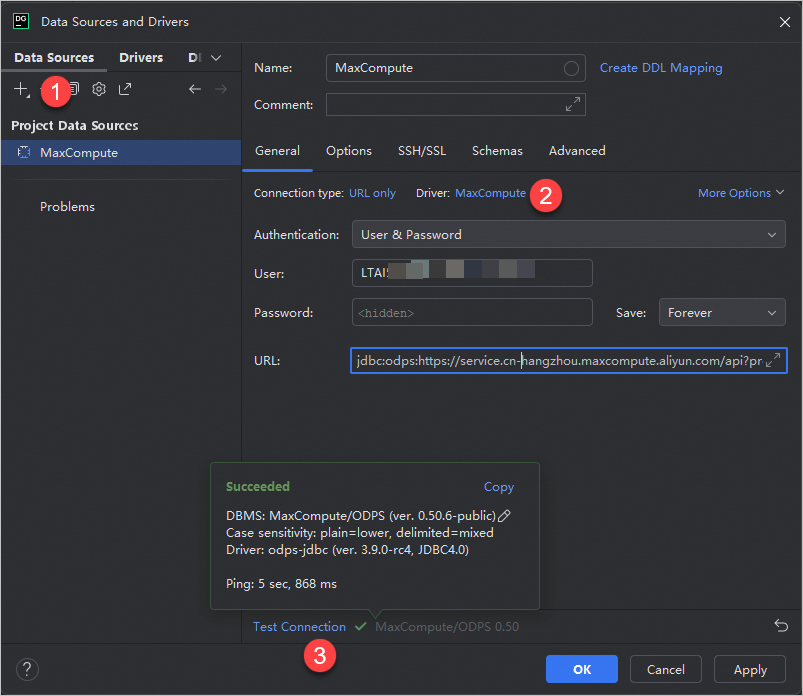
Task: Switch to the Drivers tab
Action: [x=141, y=57]
